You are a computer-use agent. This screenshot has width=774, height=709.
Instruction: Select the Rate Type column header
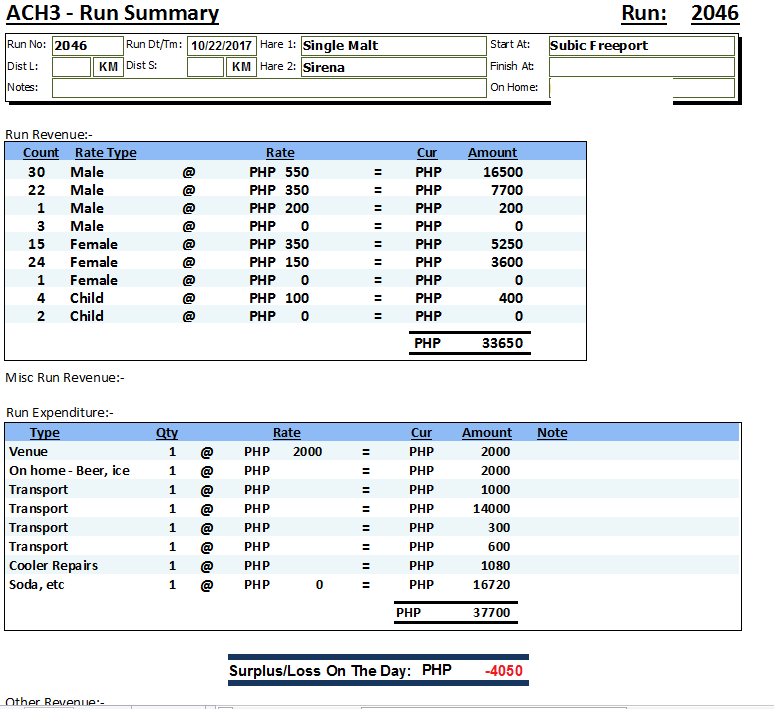pyautogui.click(x=105, y=153)
